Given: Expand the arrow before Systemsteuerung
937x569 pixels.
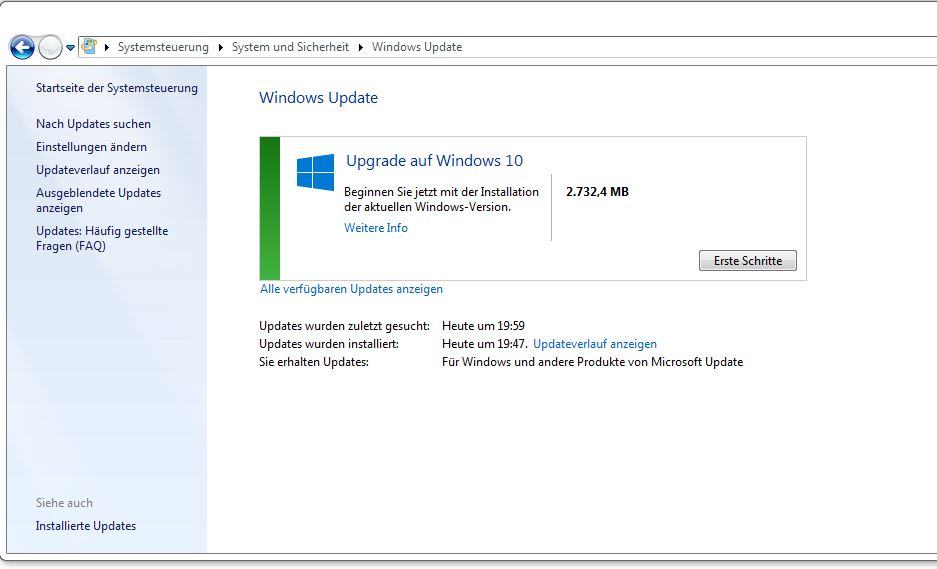Looking at the screenshot, I should (107, 47).
